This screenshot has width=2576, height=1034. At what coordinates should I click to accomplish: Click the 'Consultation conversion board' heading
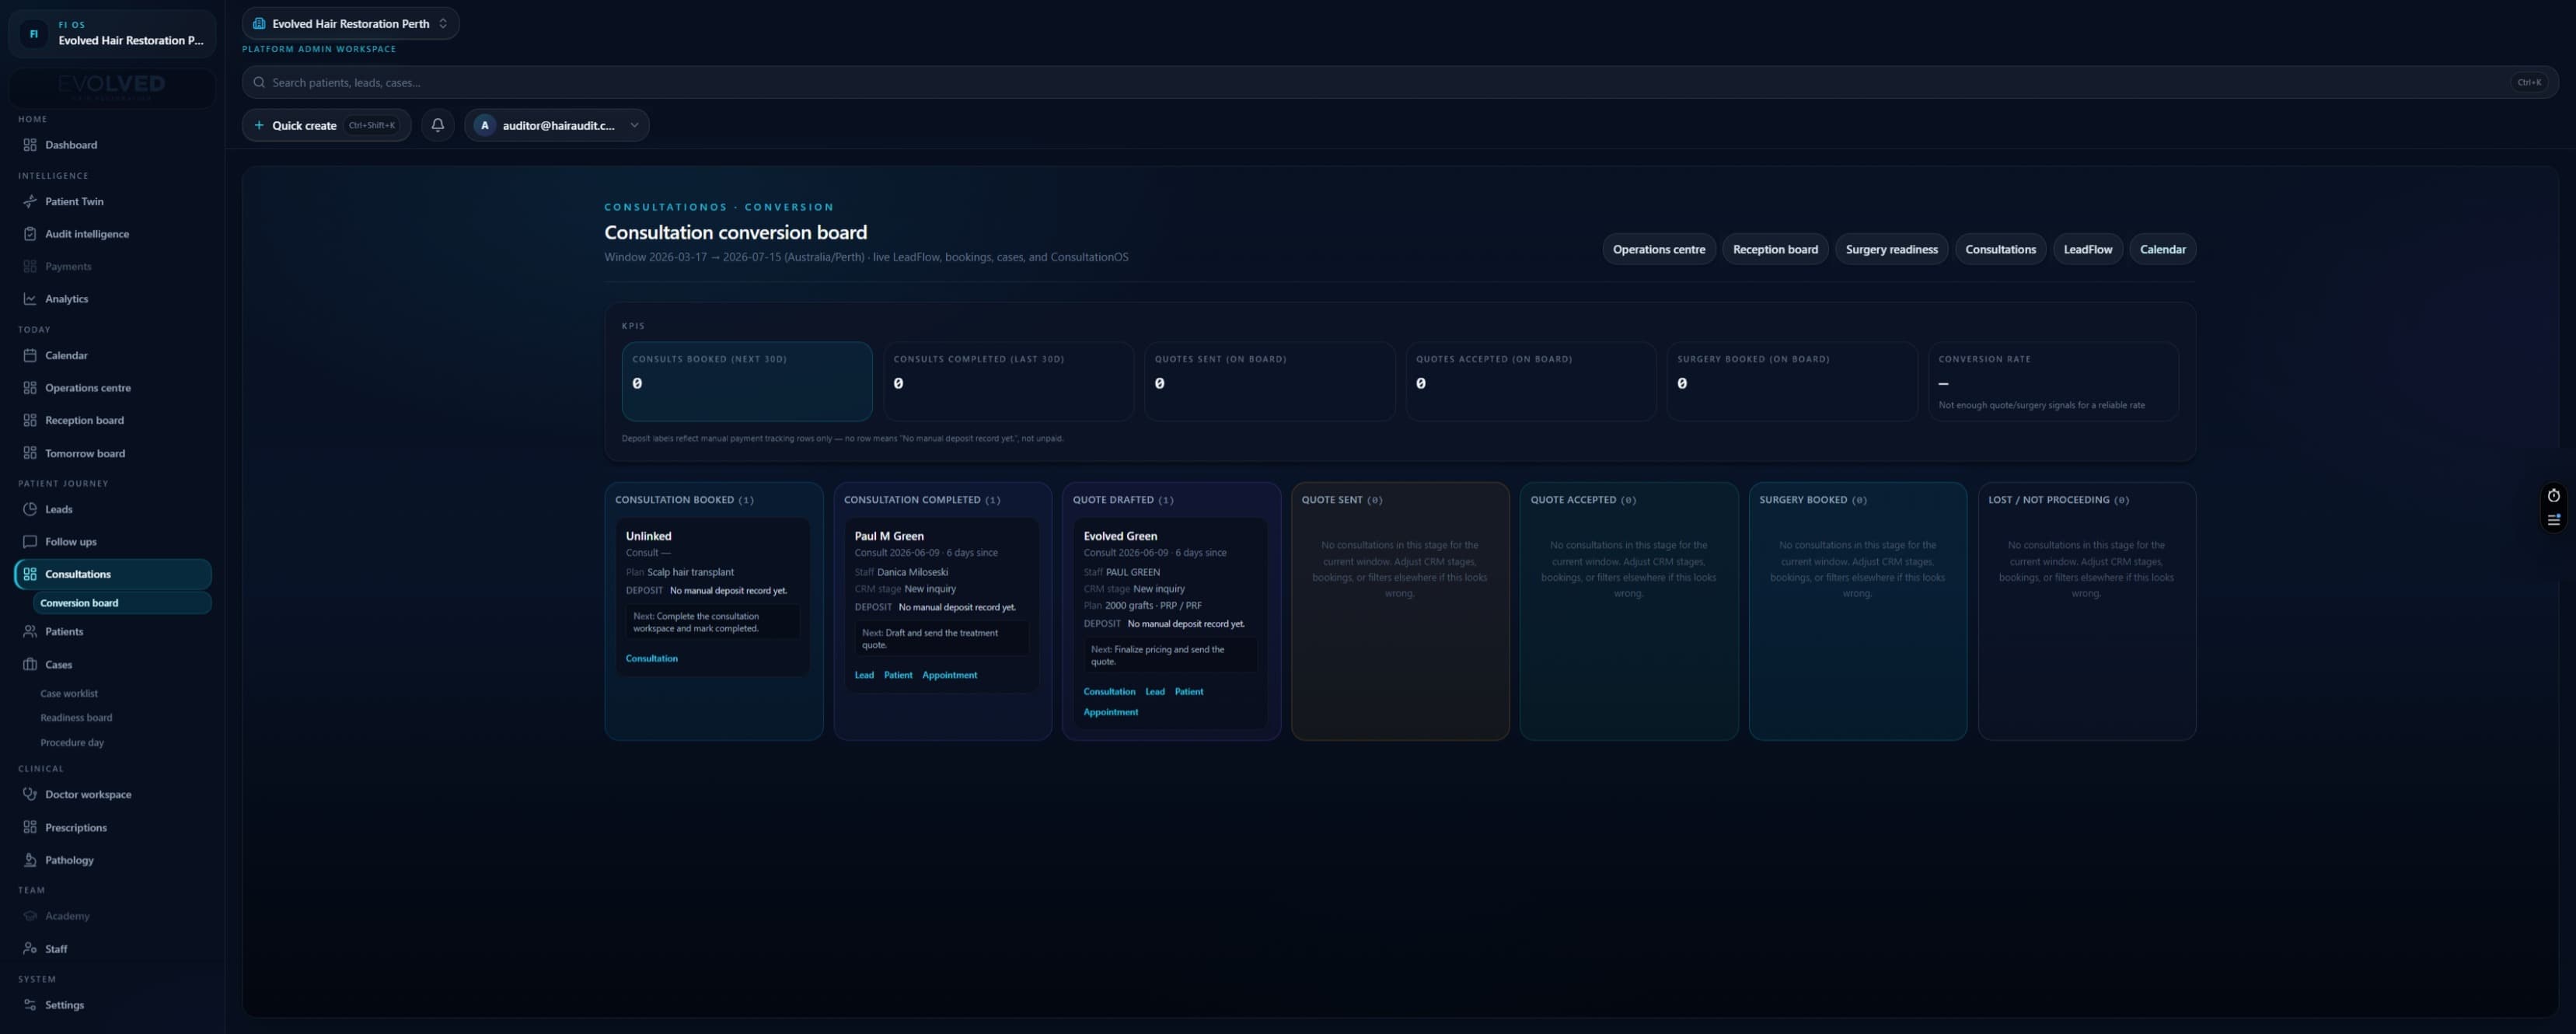[735, 232]
